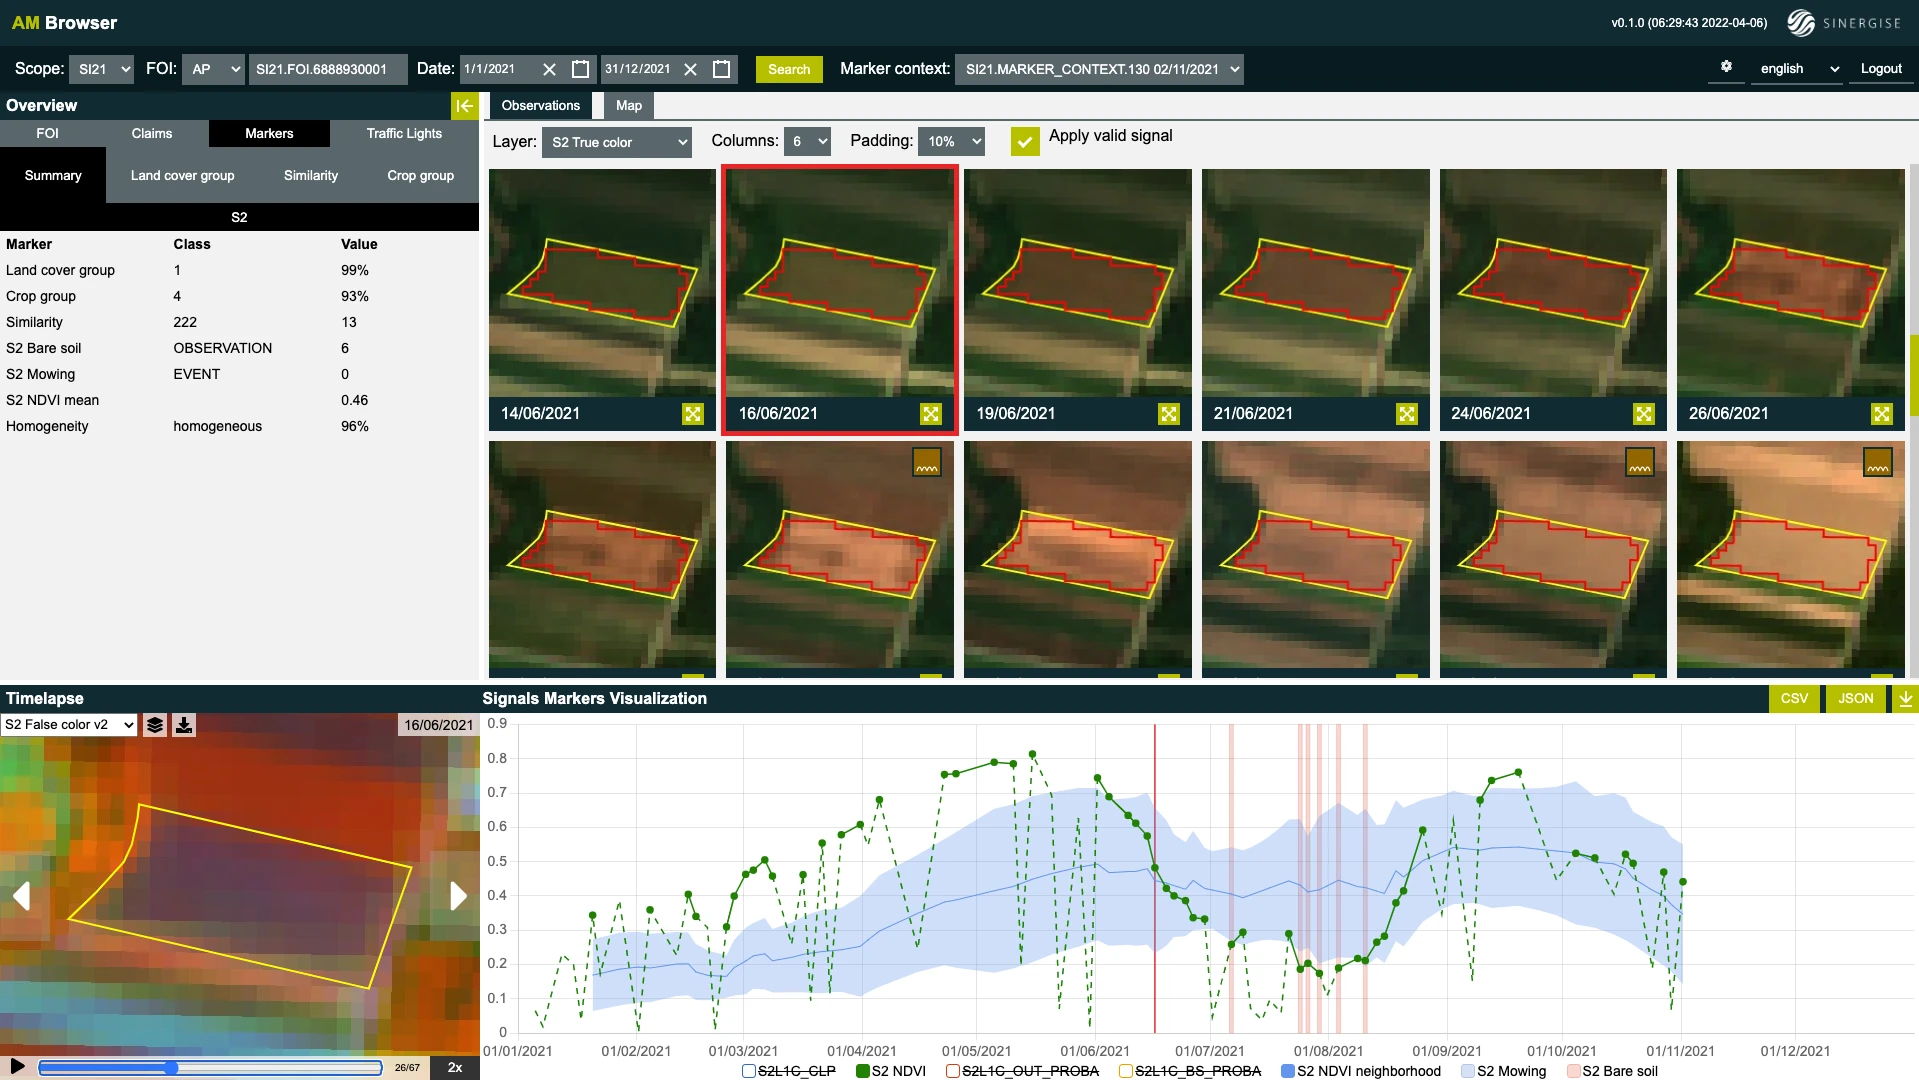Enable the S2L1C_CLP legend checkbox
The image size is (1919, 1080).
pyautogui.click(x=749, y=1071)
